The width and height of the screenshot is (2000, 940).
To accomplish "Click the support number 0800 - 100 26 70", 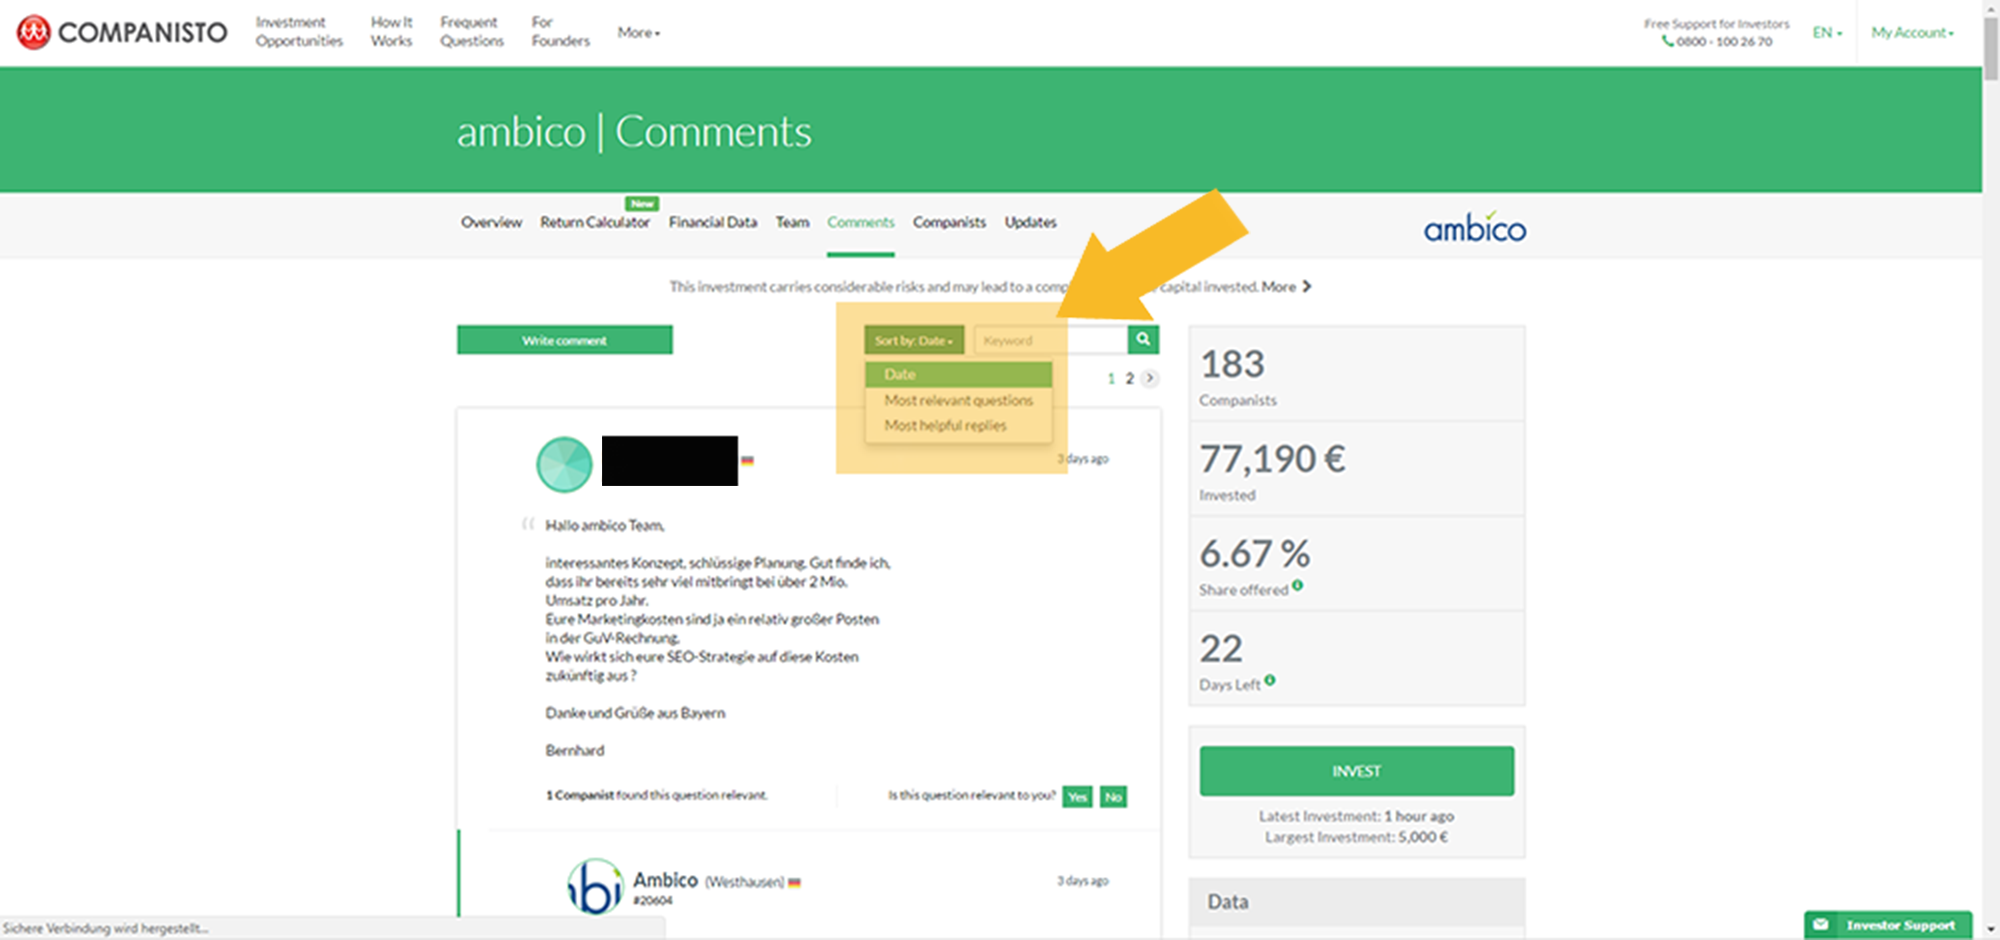I will [x=1724, y=42].
